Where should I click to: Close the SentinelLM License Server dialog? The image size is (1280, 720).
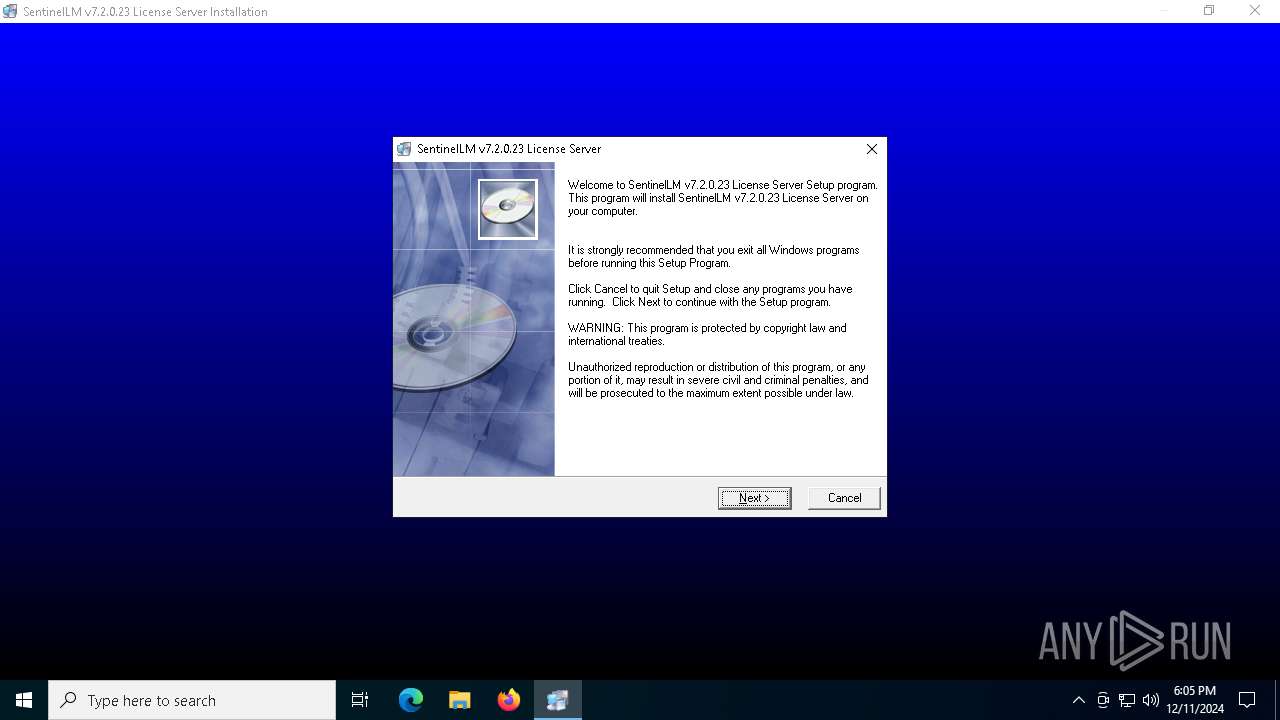(872, 149)
